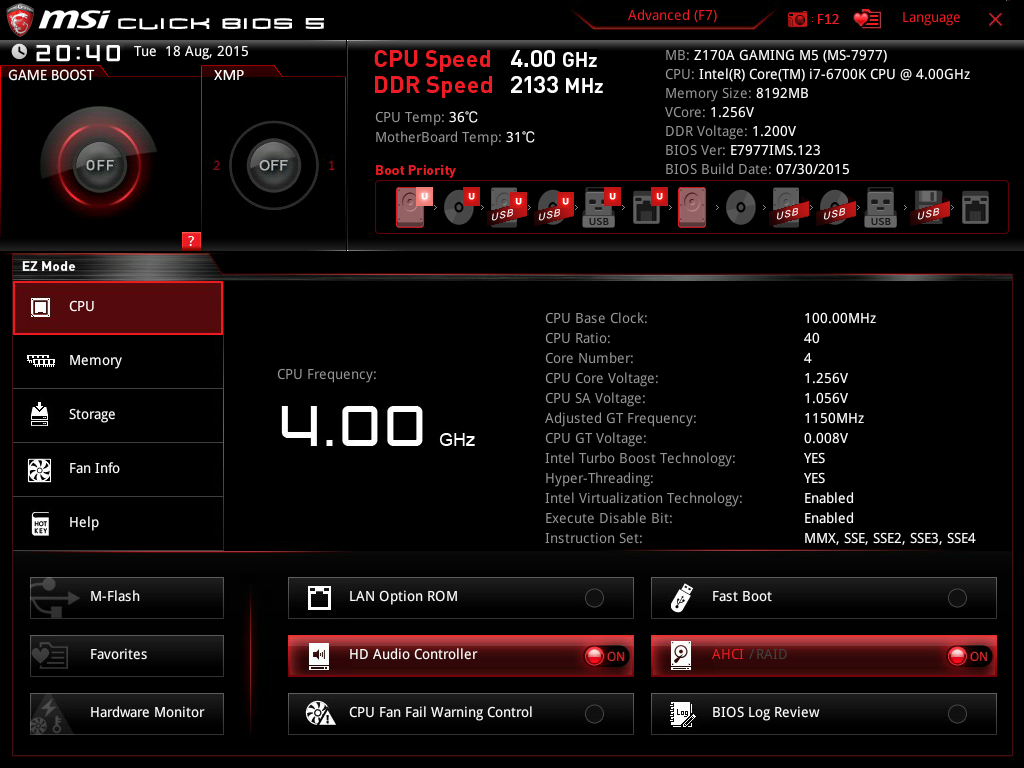Select the UEFI USB CD/DVD boot icon
The width and height of the screenshot is (1024, 768).
554,208
